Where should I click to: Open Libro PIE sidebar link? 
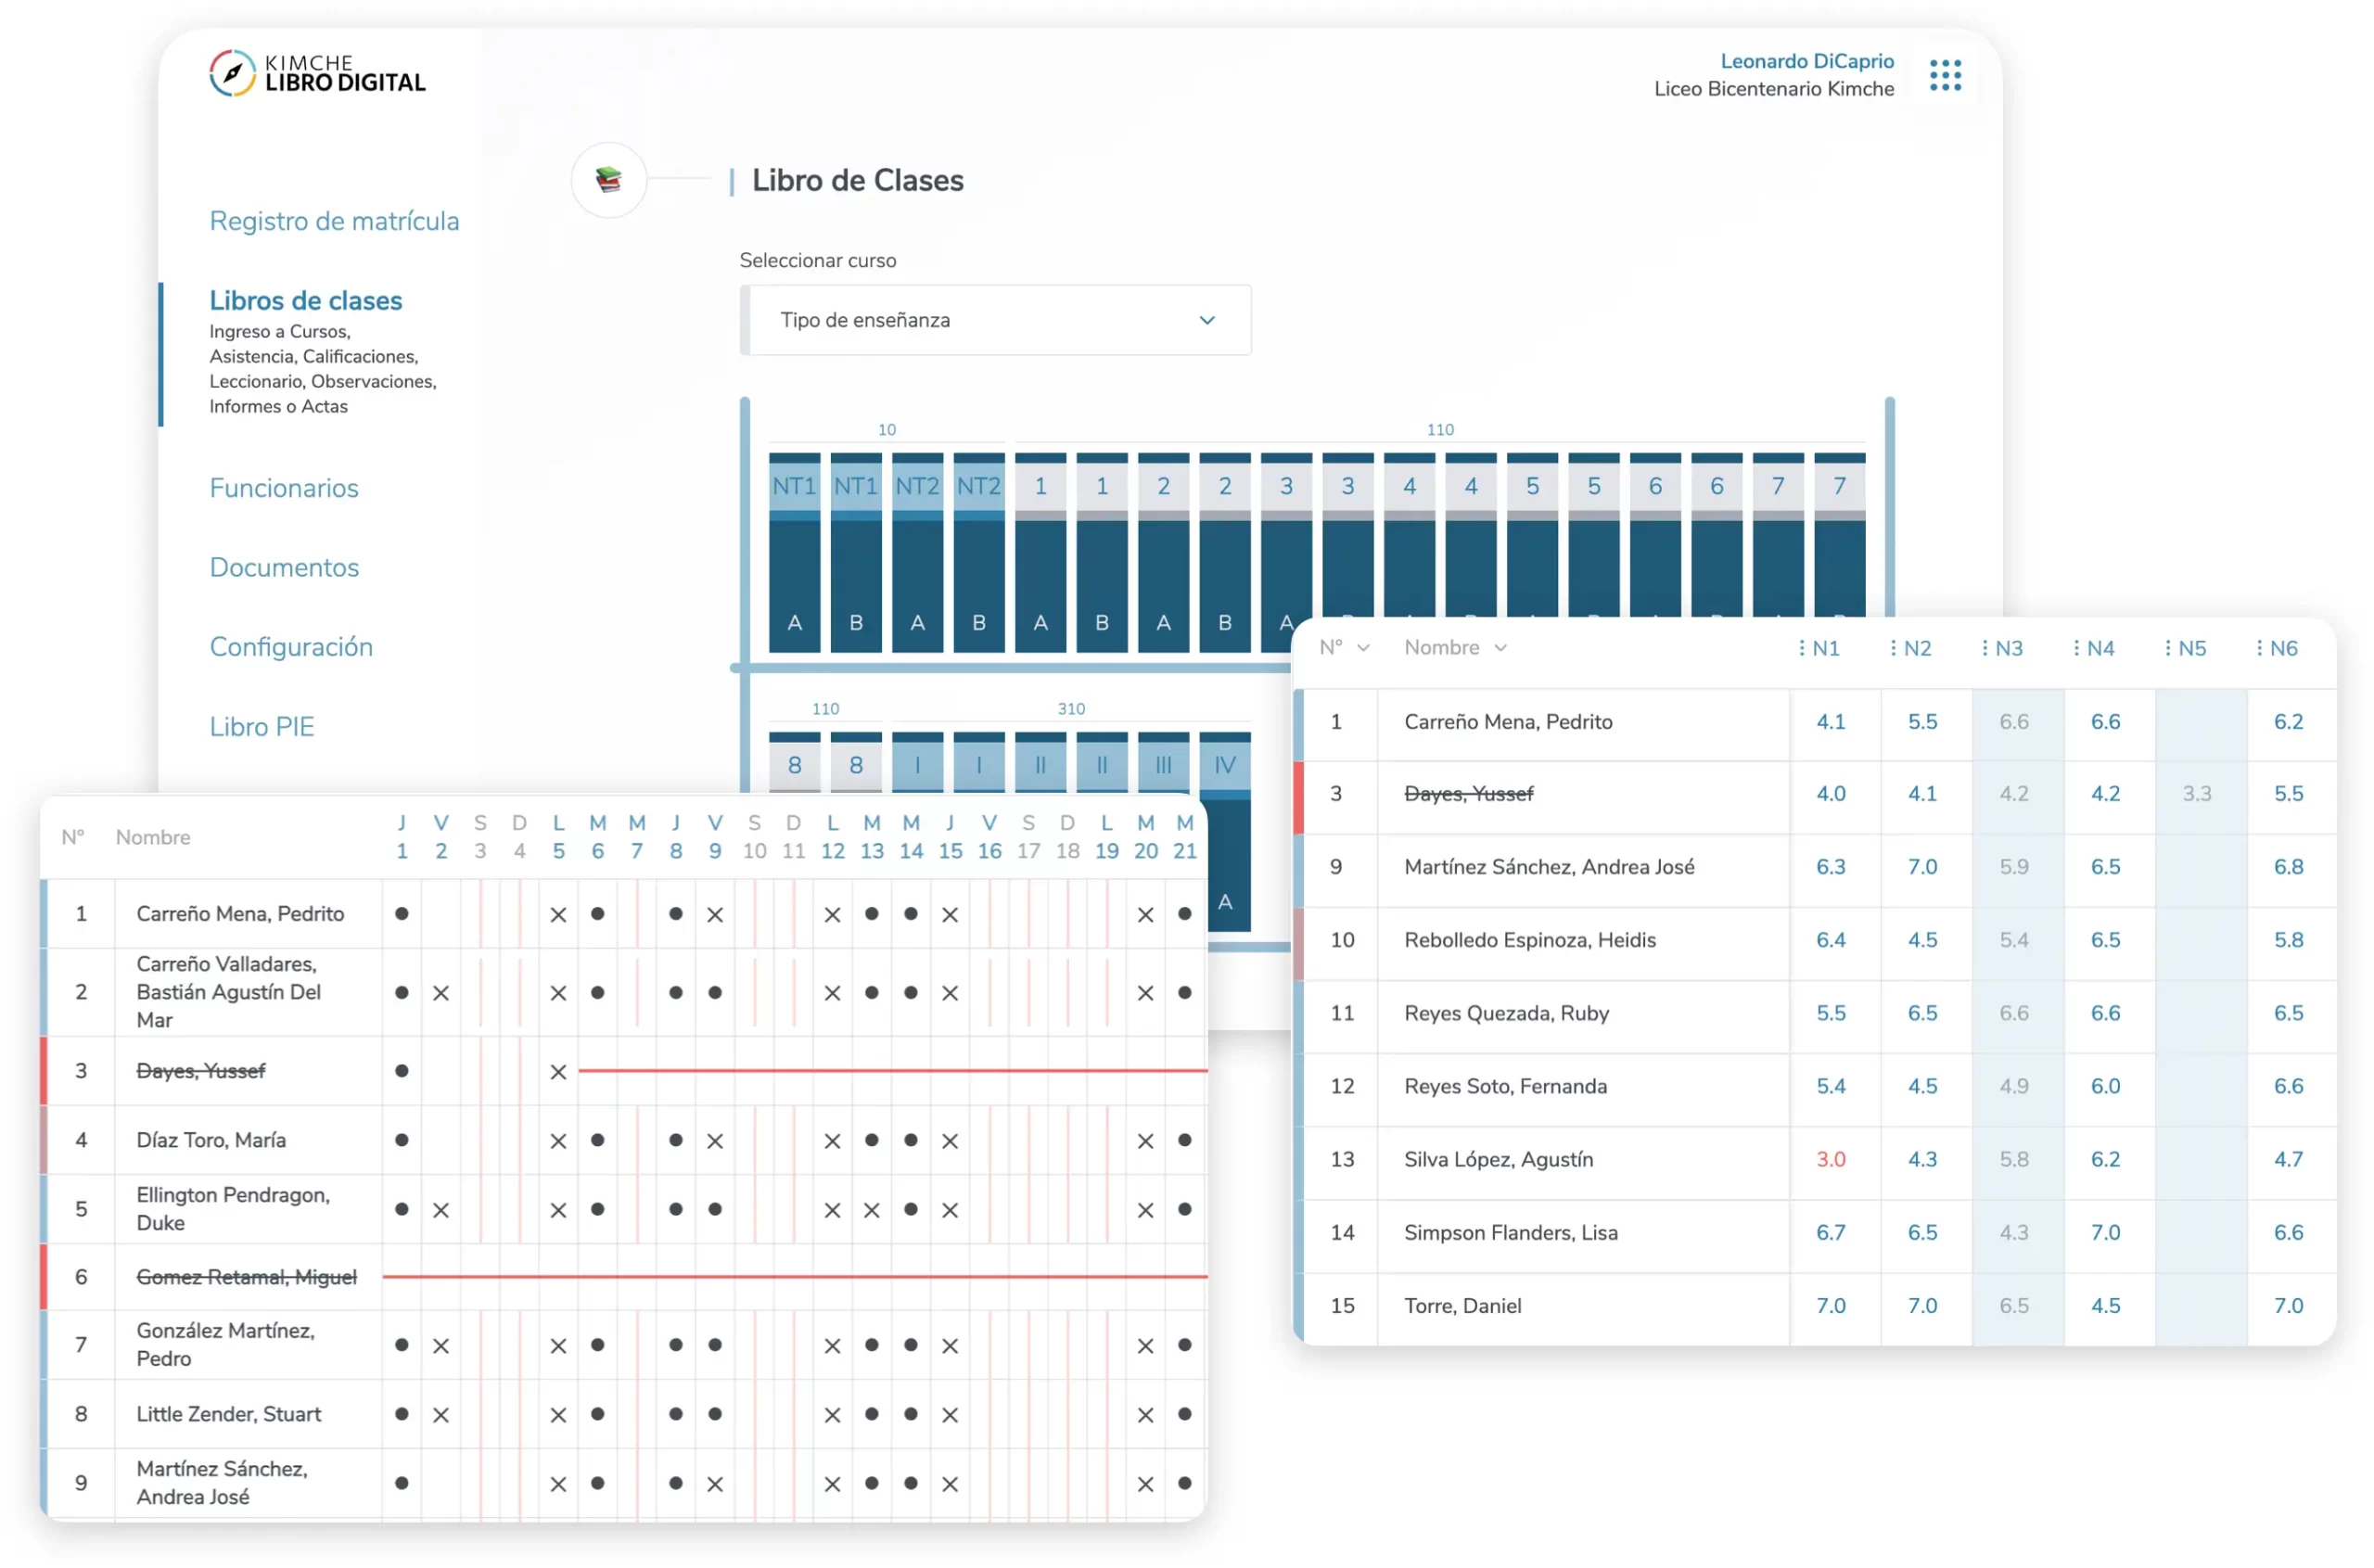261,727
